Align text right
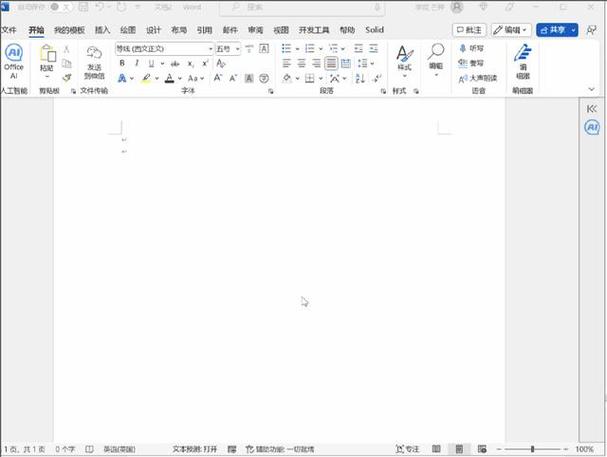The height and width of the screenshot is (457, 607). [x=316, y=63]
